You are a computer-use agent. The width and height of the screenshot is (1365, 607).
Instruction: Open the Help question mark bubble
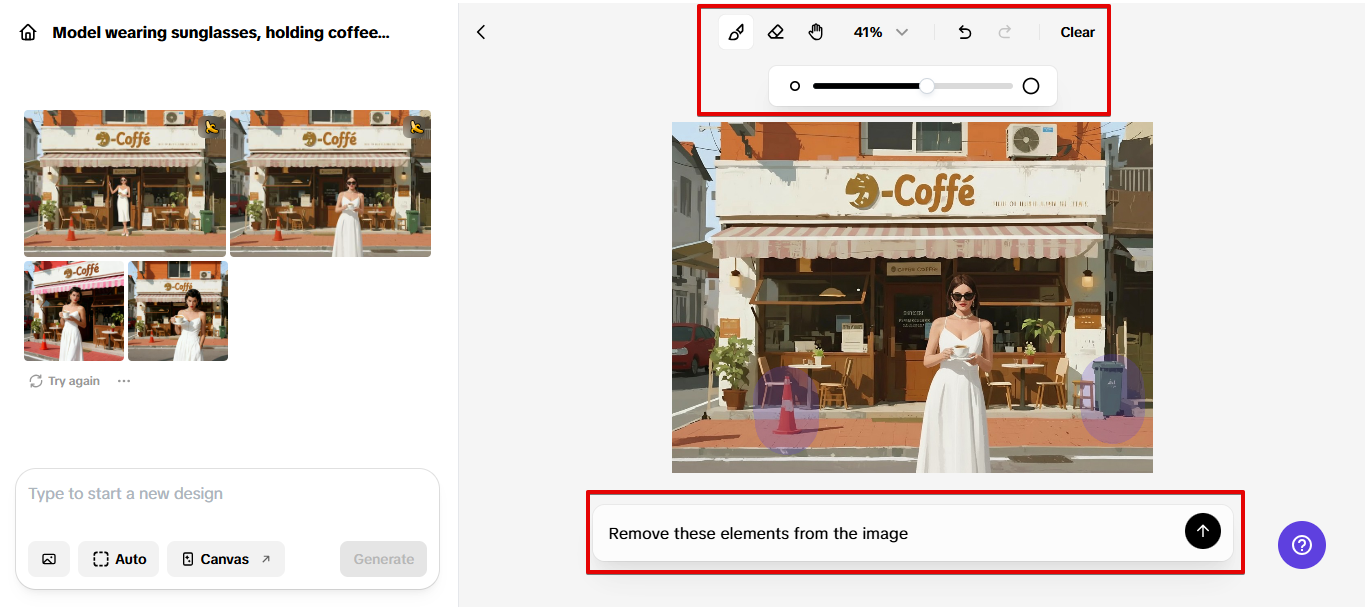tap(1301, 545)
